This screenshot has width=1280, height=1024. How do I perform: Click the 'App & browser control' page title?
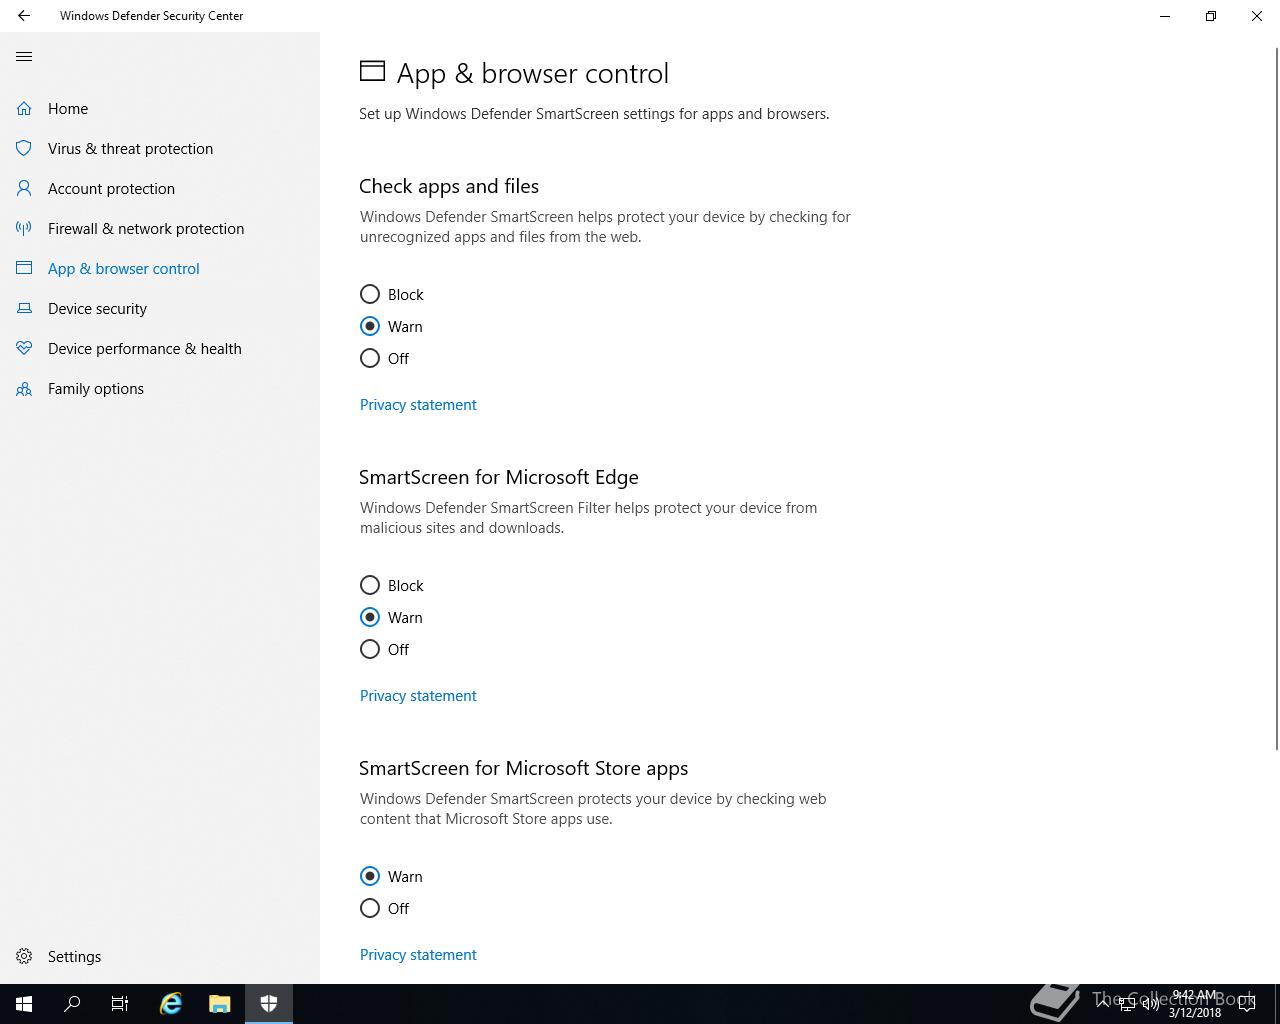[533, 73]
